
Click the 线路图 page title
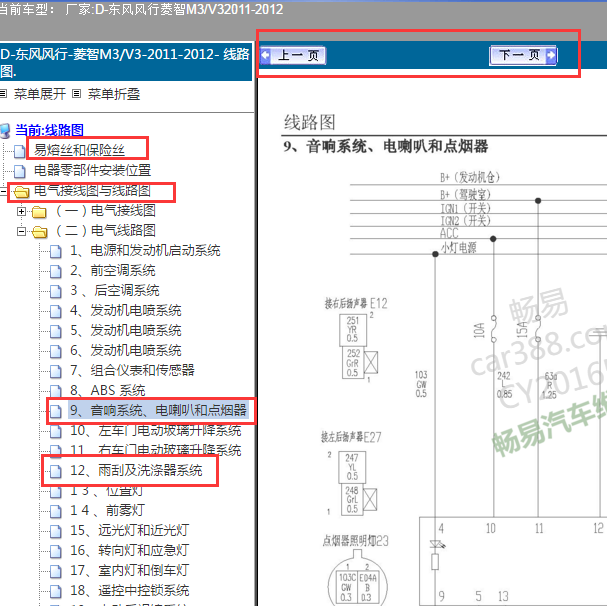tap(309, 122)
